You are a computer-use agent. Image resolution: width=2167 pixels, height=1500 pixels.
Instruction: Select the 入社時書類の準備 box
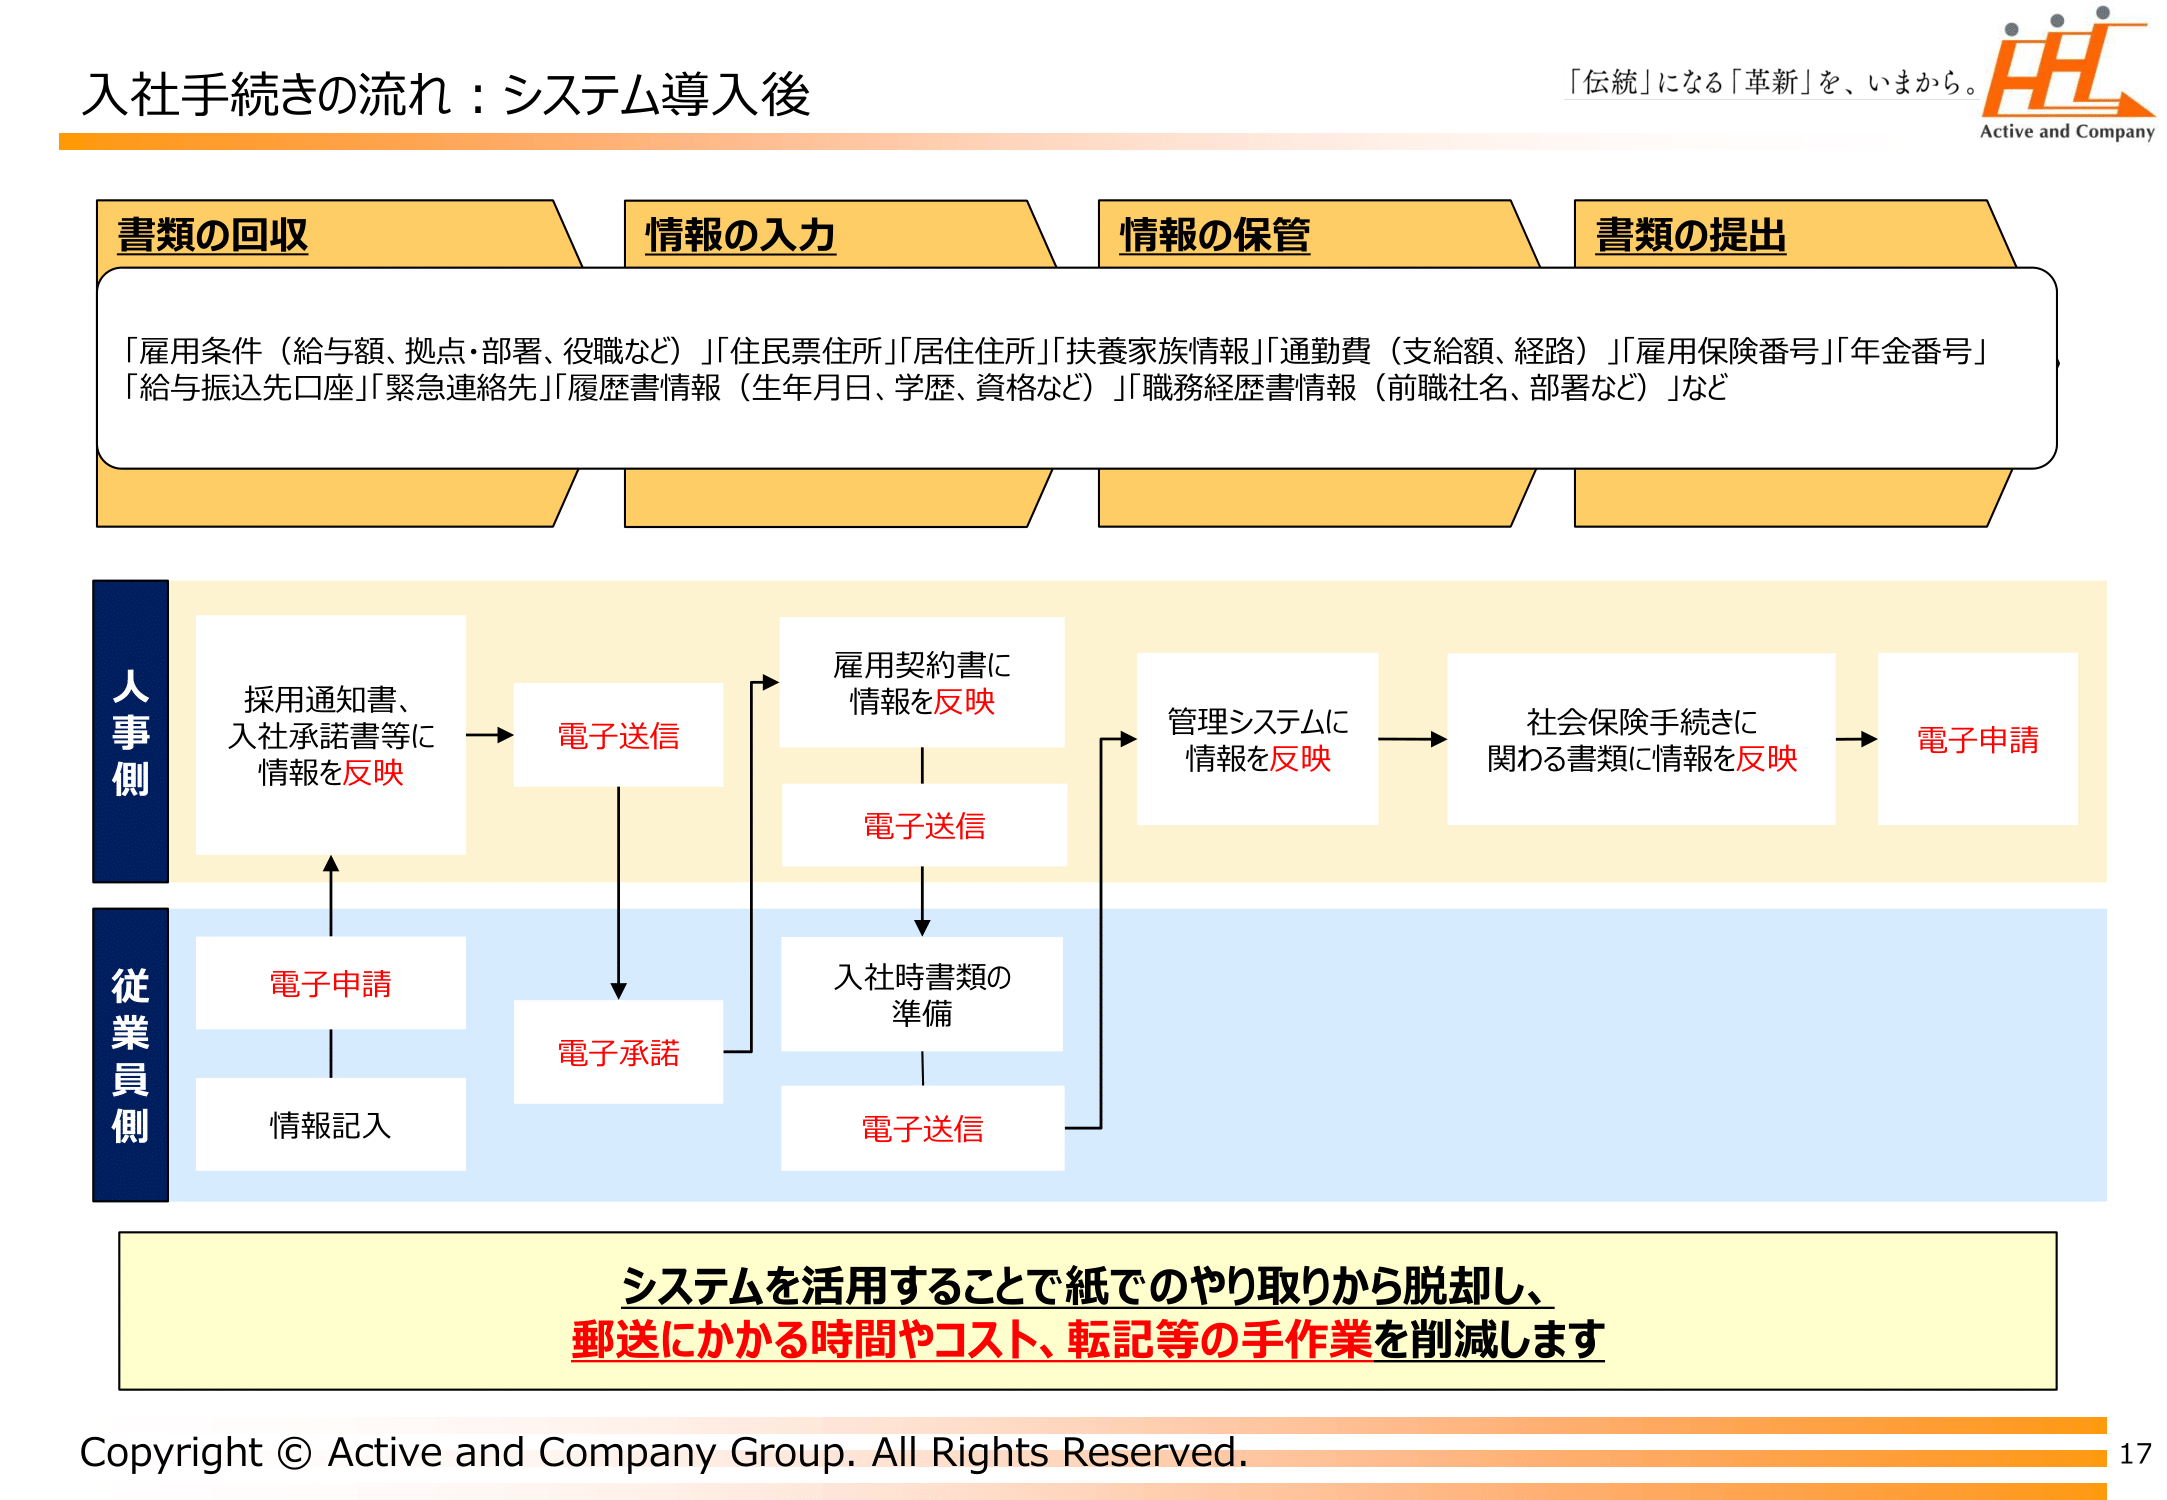pos(921,994)
